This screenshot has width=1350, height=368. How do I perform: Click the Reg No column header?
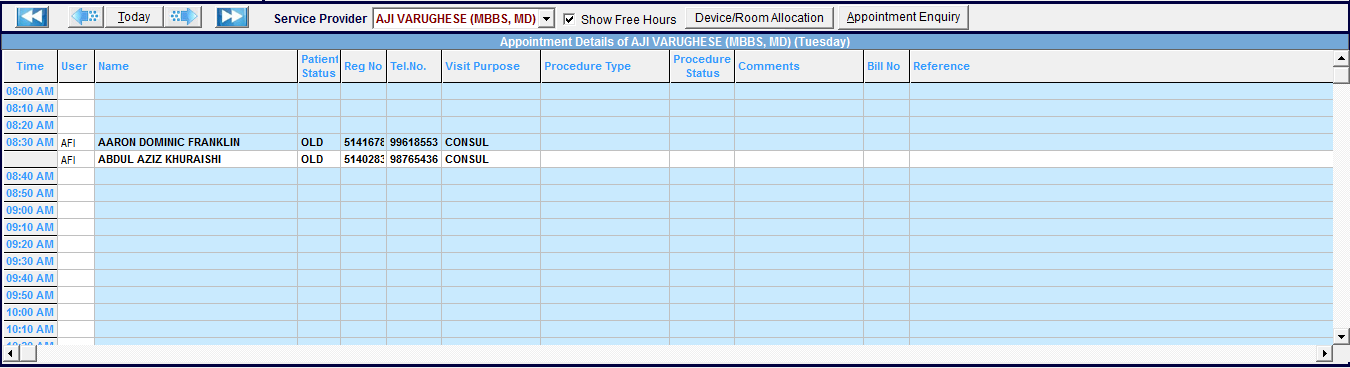click(363, 66)
